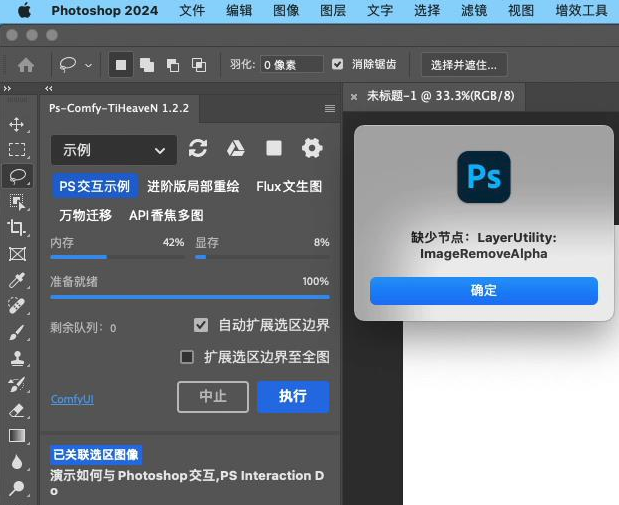This screenshot has height=505, width=619.
Task: Select the Brush tool
Action: 17,332
